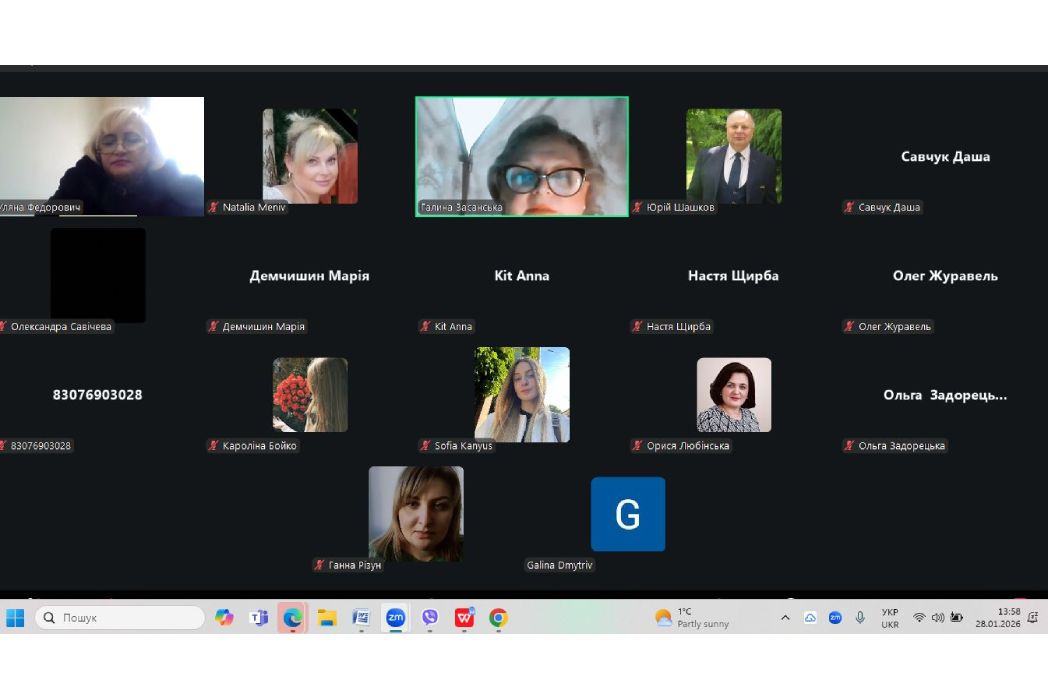Select Галина Засанська's active video tile
Screen dimensions: 1048x700
tap(522, 155)
